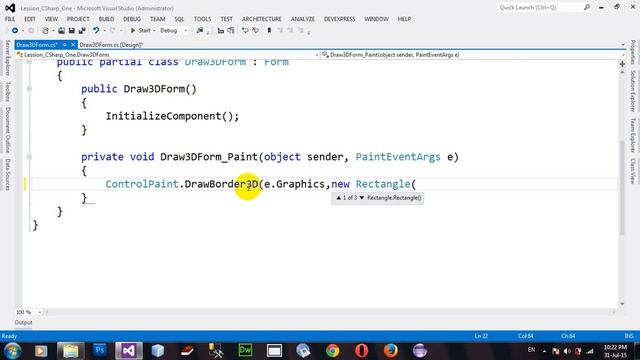The image size is (640, 360).
Task: Open the Properties side panel
Action: point(632,52)
